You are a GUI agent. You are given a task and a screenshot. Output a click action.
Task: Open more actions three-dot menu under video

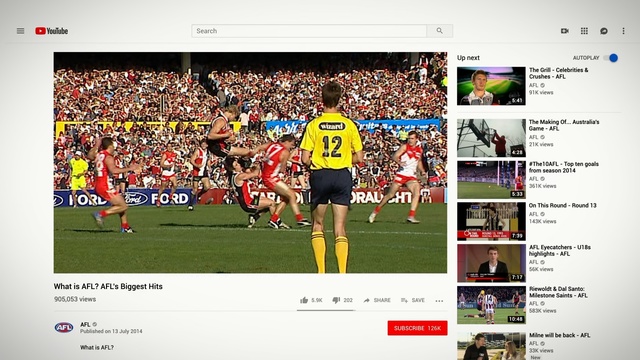(439, 301)
